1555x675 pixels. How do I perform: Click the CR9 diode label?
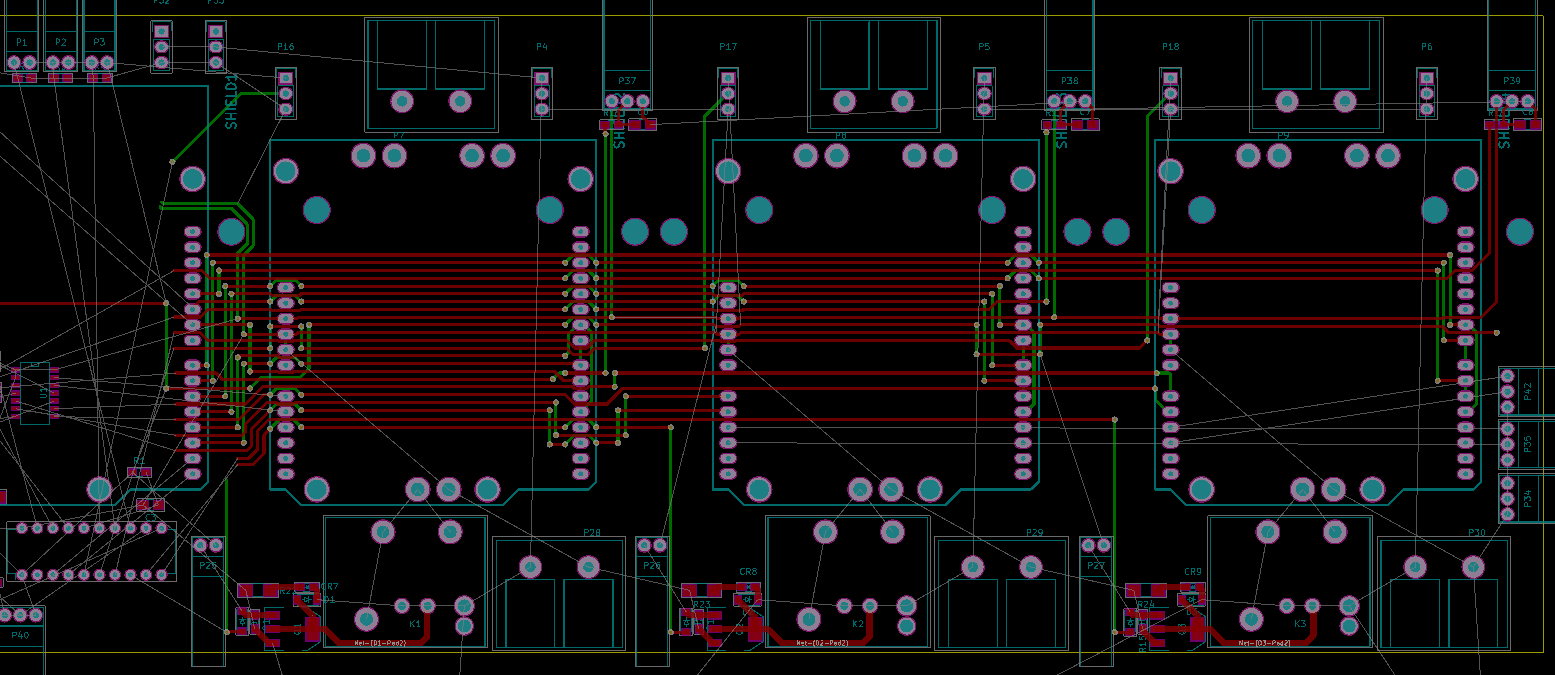pos(1193,572)
